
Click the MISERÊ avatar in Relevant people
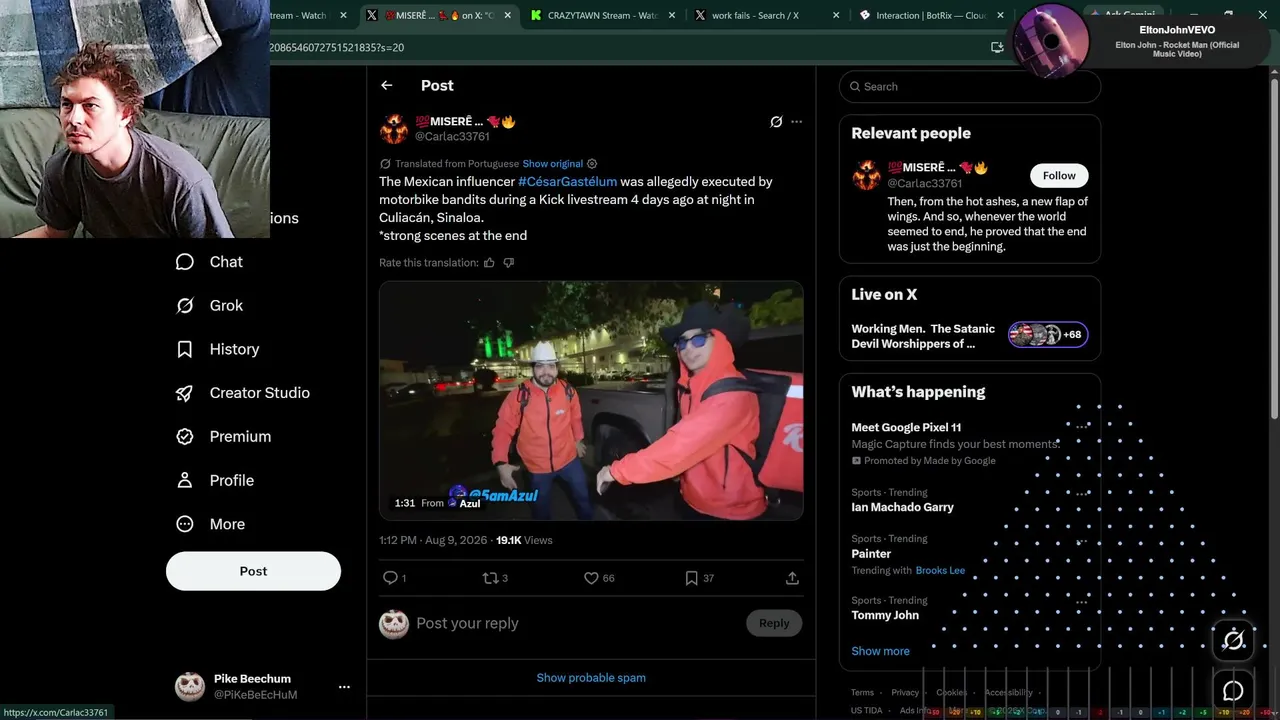(x=866, y=175)
